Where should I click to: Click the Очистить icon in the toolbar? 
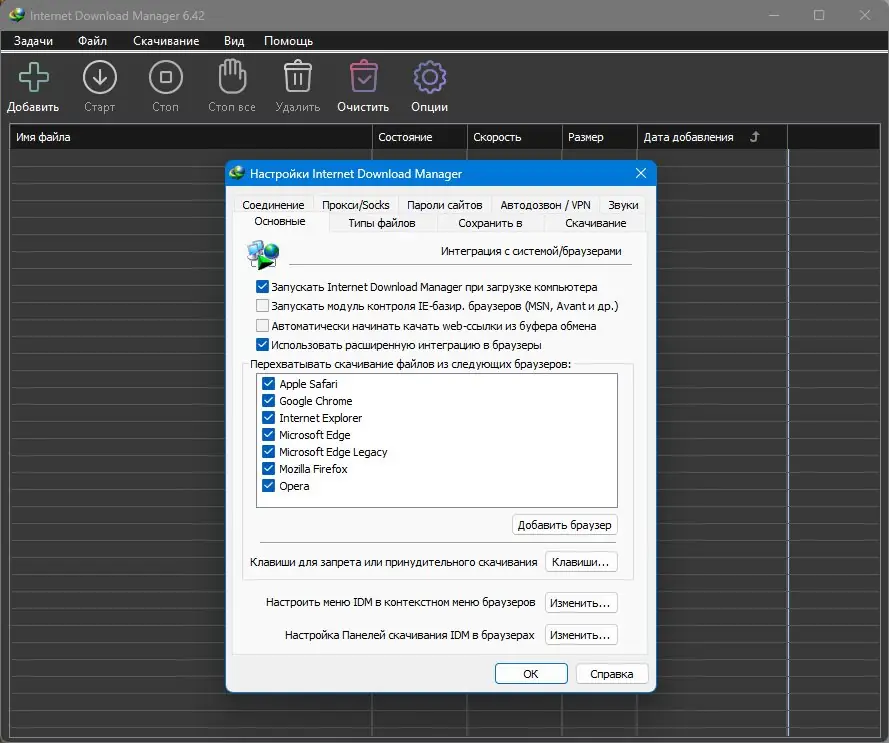pos(362,76)
